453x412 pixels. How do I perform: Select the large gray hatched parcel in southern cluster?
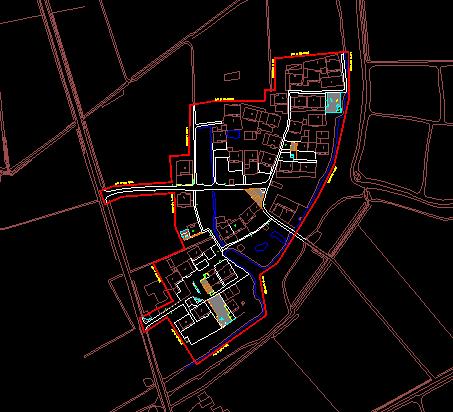[x=219, y=310]
